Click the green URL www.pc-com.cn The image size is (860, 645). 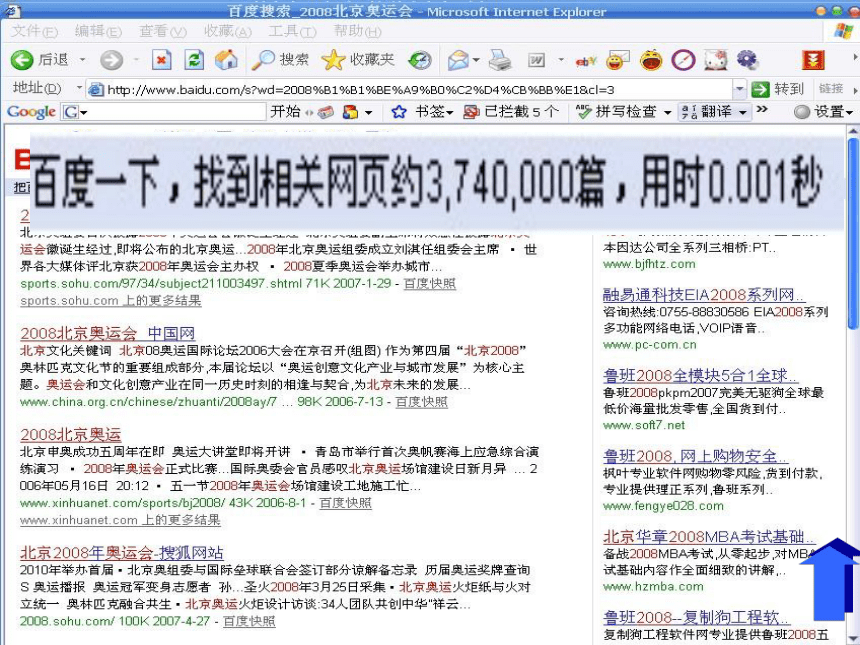pos(650,344)
